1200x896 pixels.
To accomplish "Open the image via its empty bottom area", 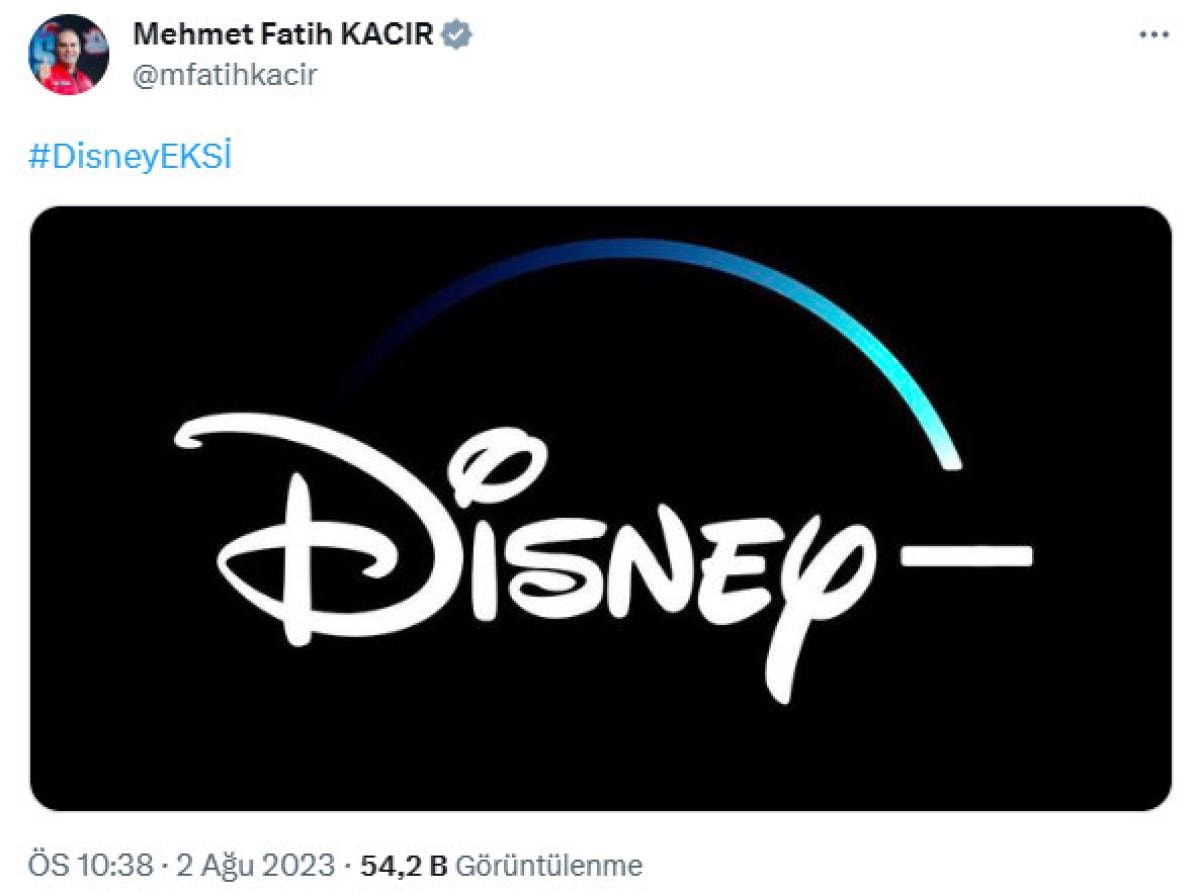I will tap(600, 760).
